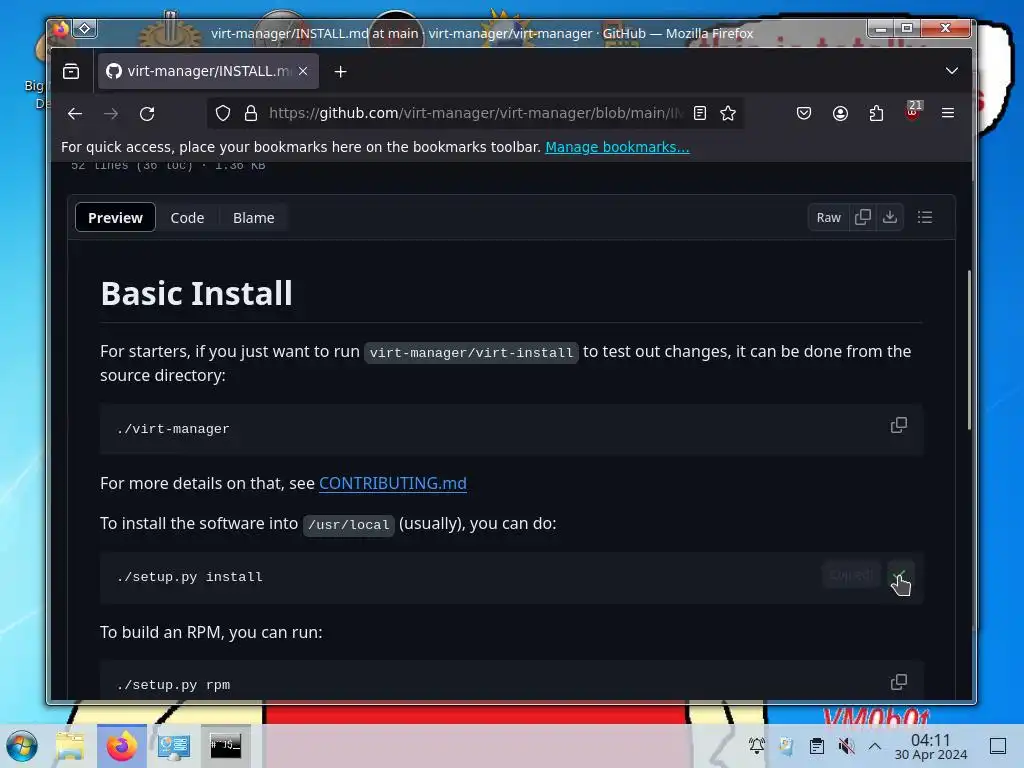
Task: Copy the ./setup.py rpm code snippet
Action: click(899, 682)
